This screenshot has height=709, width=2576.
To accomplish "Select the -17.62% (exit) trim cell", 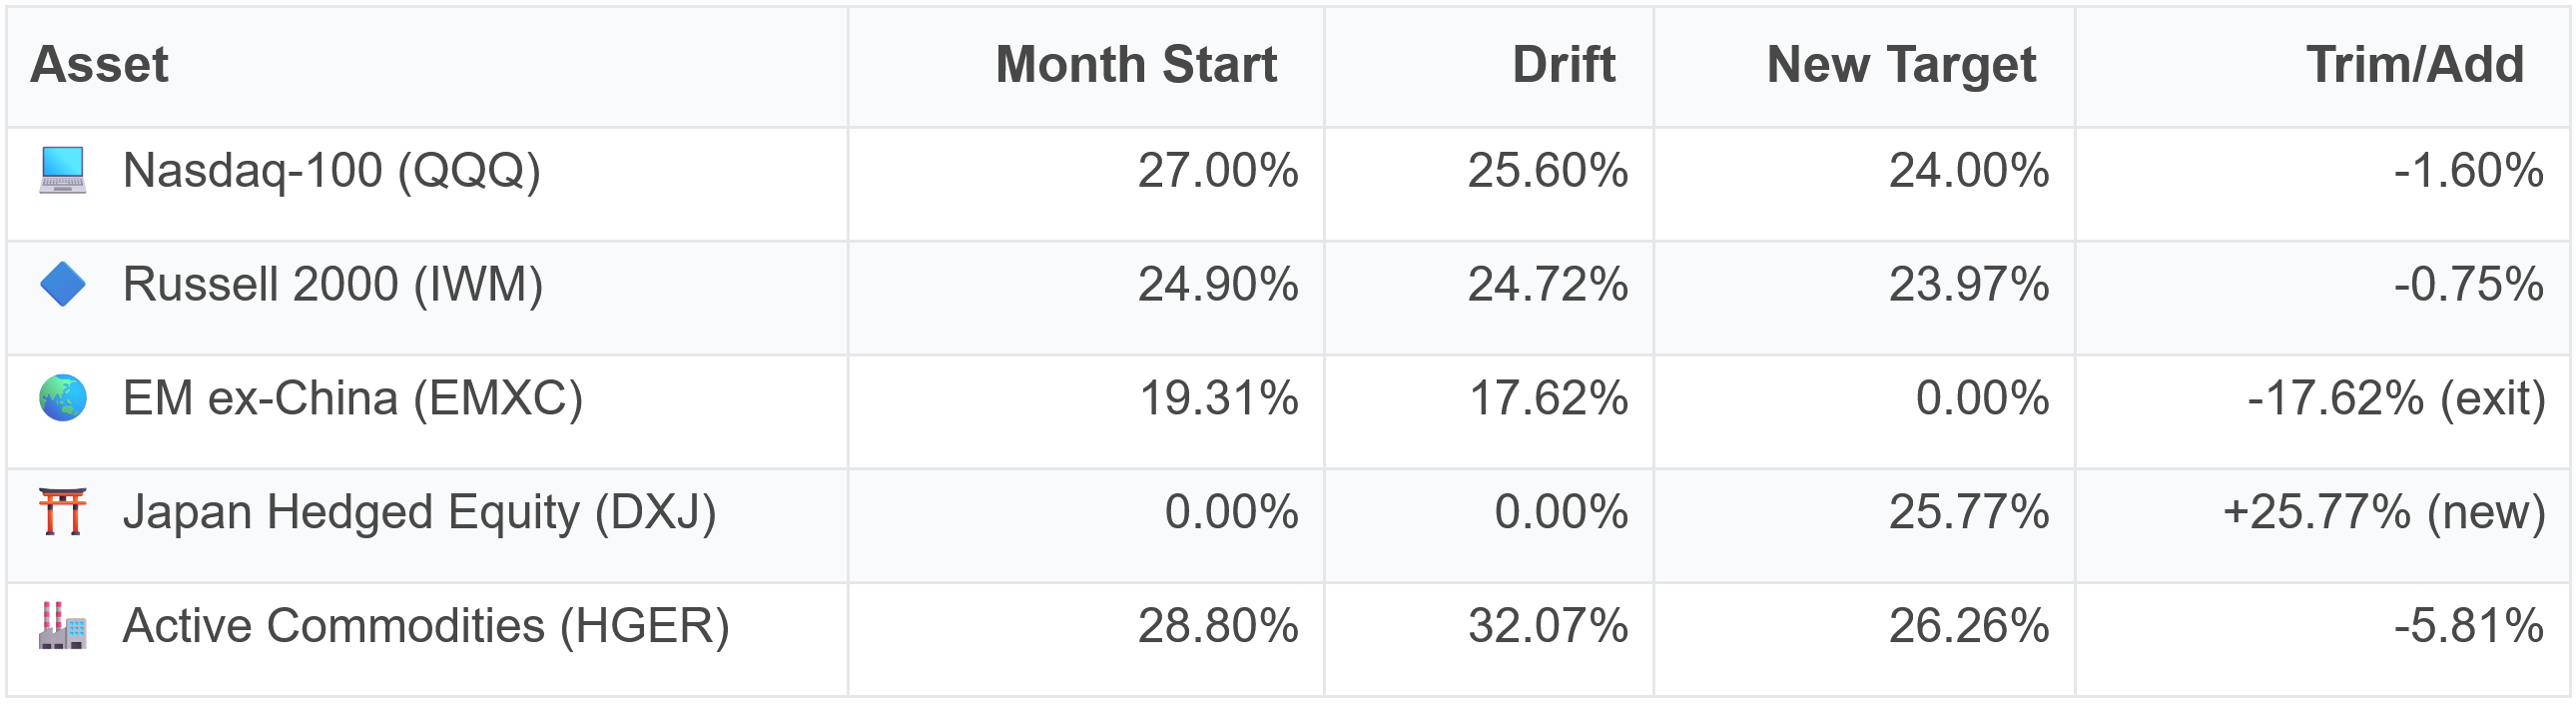I will pyautogui.click(x=2396, y=398).
